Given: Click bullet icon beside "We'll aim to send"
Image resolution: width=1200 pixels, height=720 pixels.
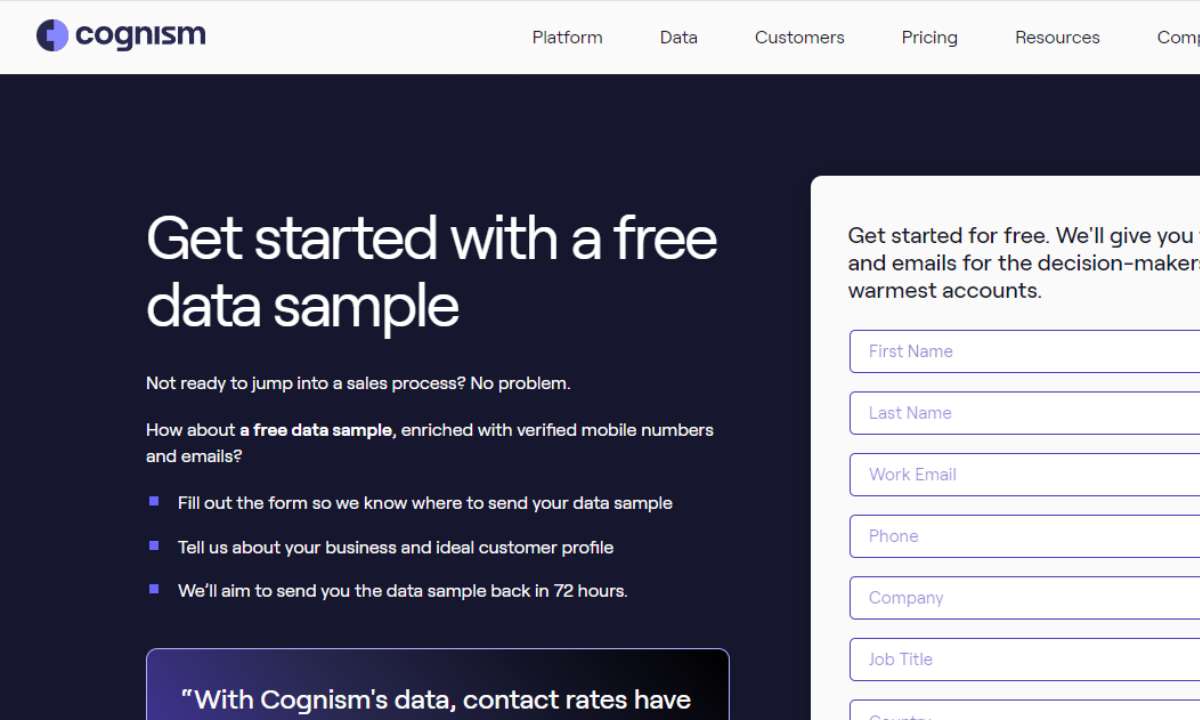Looking at the screenshot, I should coord(154,589).
